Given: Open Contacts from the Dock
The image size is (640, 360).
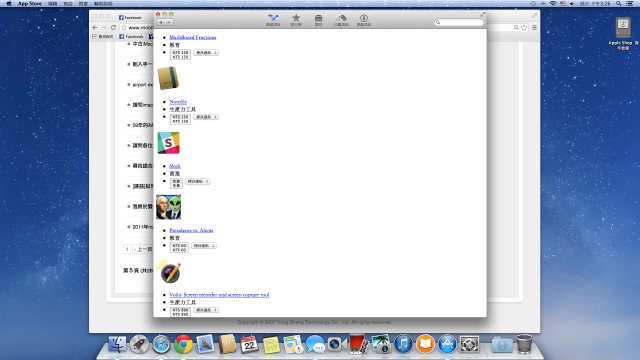Looking at the screenshot, I should tap(227, 344).
